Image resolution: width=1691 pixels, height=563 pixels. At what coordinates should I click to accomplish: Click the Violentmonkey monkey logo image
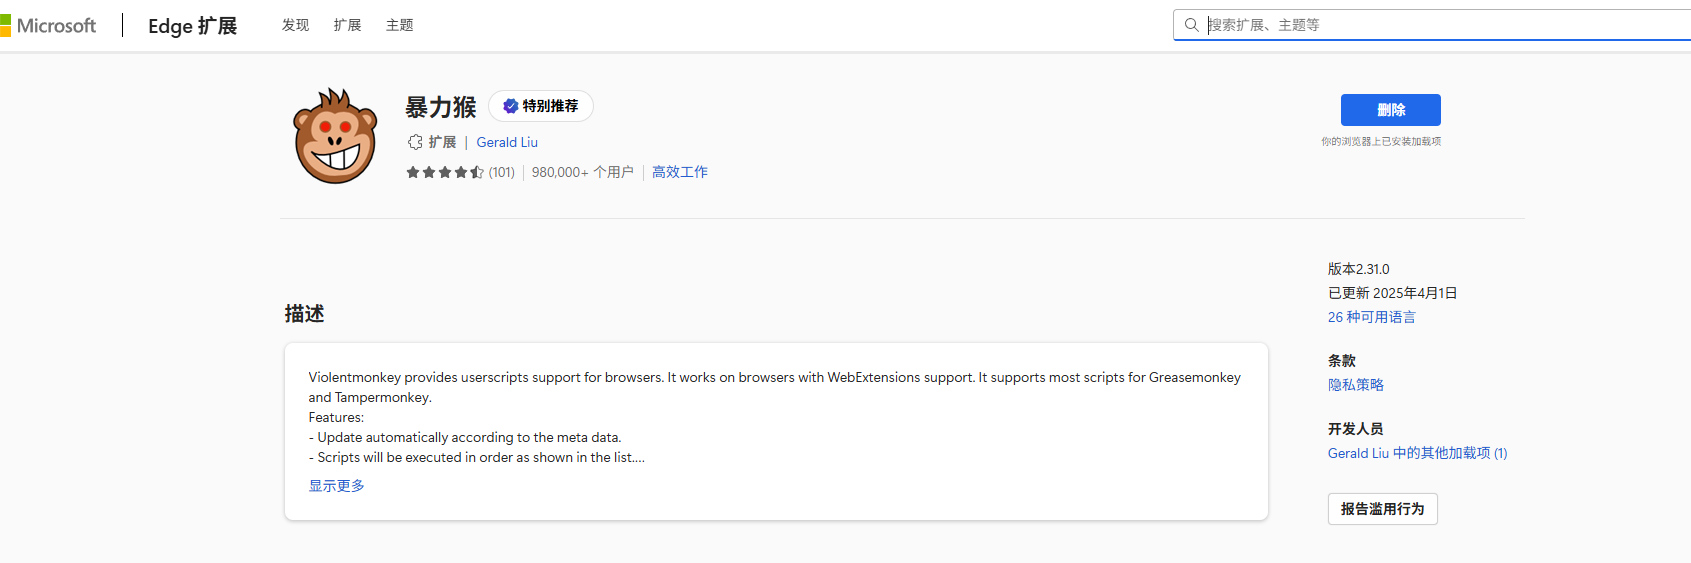(x=335, y=137)
